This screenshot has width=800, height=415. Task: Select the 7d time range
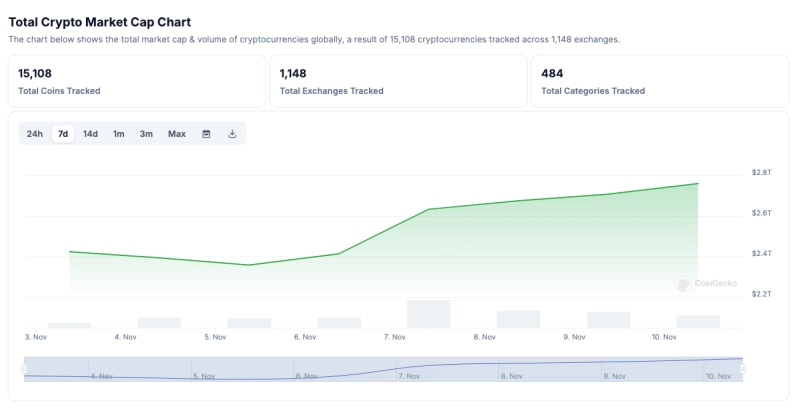pos(63,134)
